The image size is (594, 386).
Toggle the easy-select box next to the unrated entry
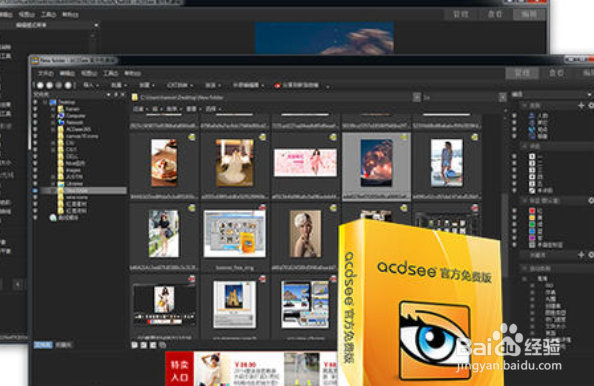click(514, 191)
